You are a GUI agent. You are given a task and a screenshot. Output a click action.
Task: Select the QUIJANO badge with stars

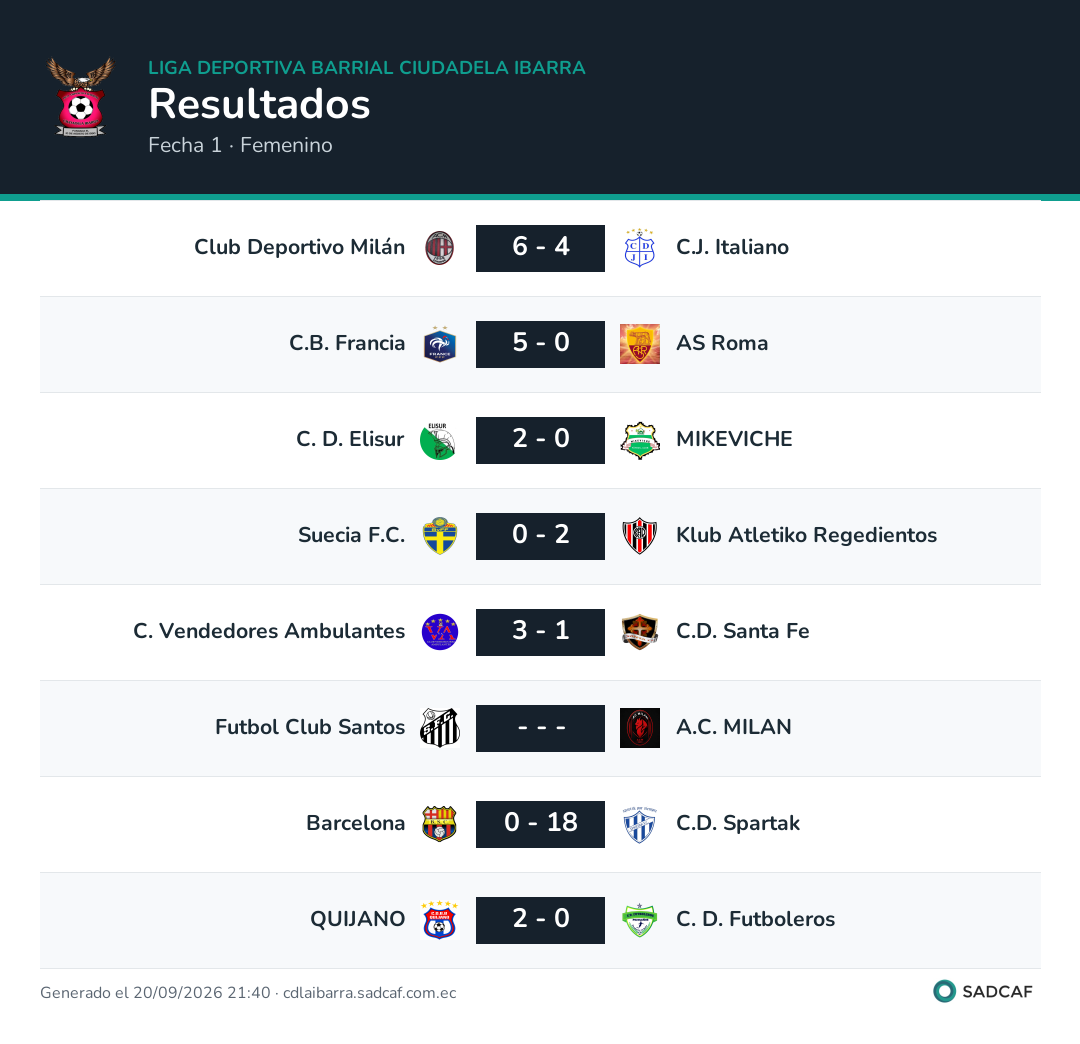(x=439, y=920)
